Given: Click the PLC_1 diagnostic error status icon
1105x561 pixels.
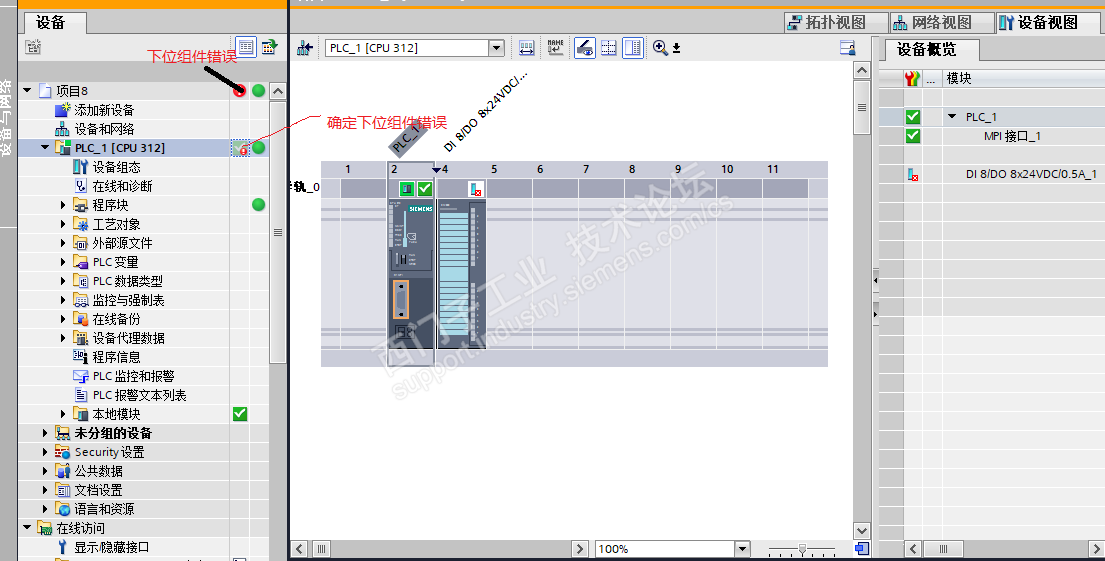Looking at the screenshot, I should pyautogui.click(x=240, y=148).
